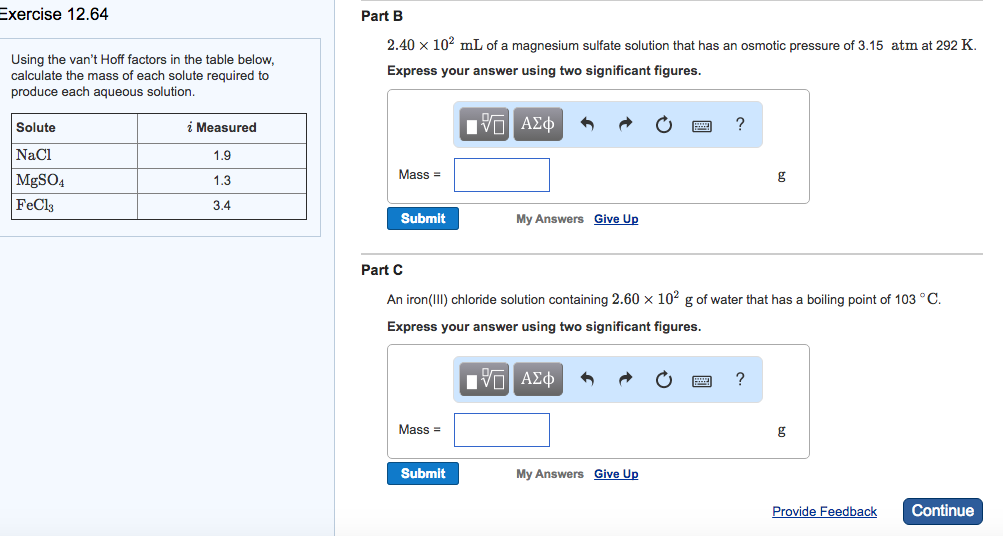Screen dimensions: 1003x536
Task: Click the Part C mass input field
Action: (502, 430)
